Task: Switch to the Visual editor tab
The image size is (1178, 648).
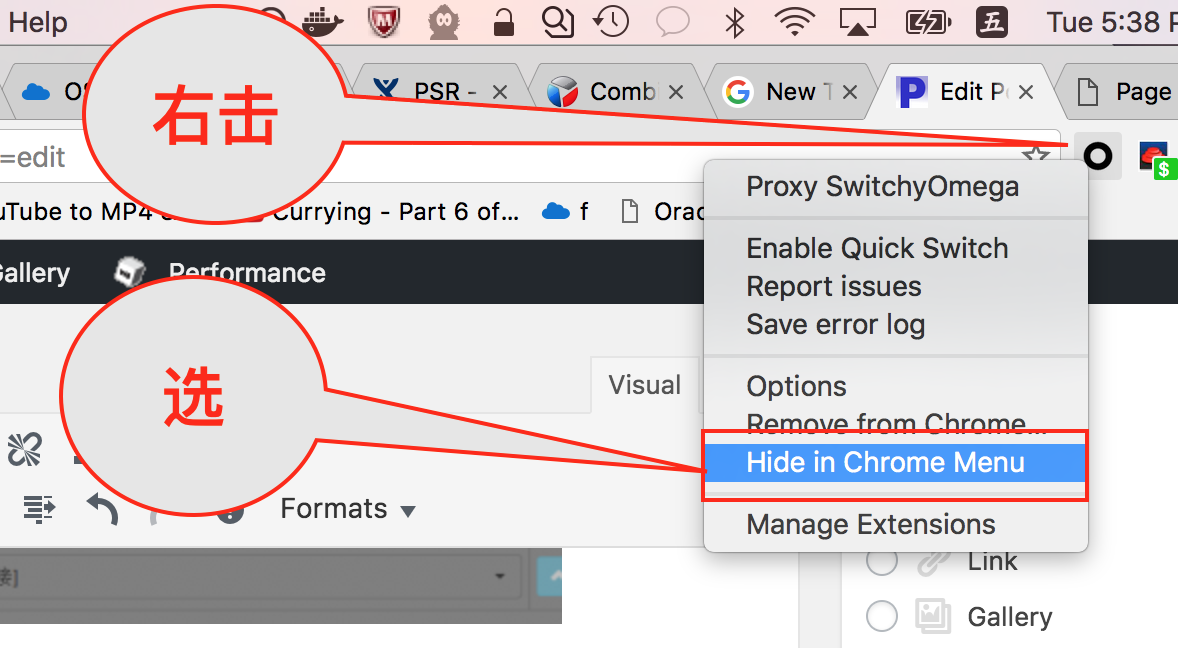Action: [x=645, y=385]
